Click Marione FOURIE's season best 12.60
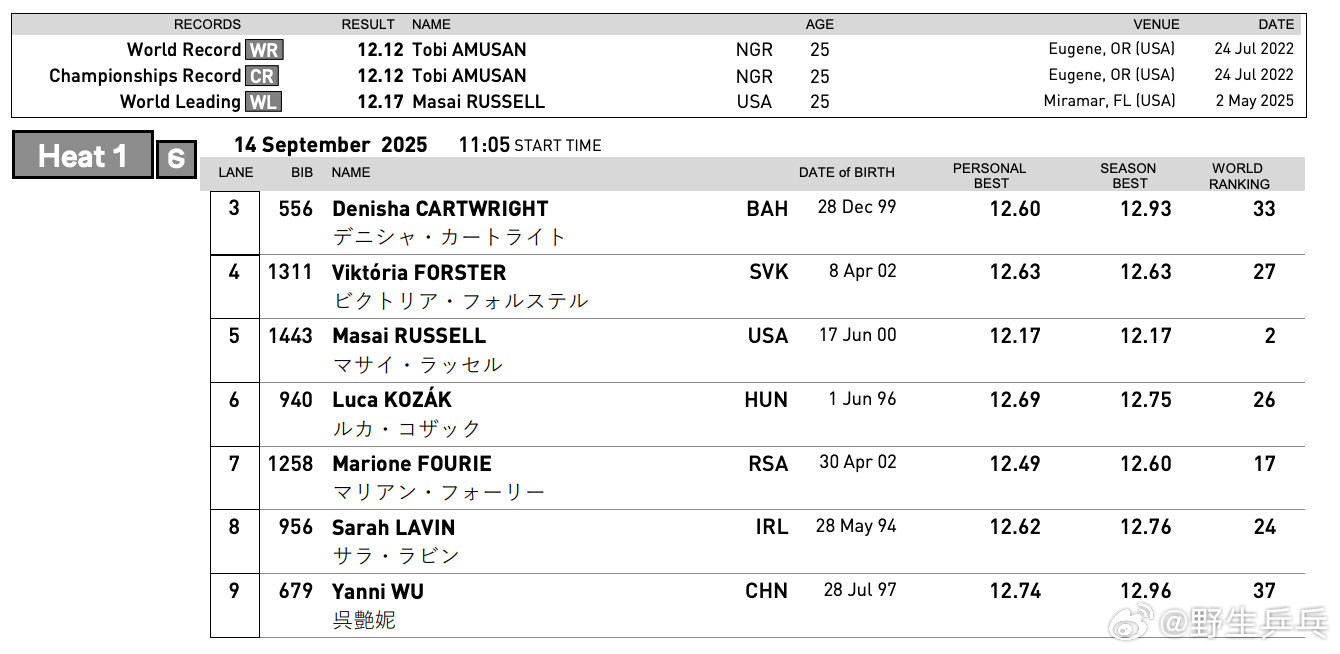1340x654 pixels. click(x=1145, y=464)
